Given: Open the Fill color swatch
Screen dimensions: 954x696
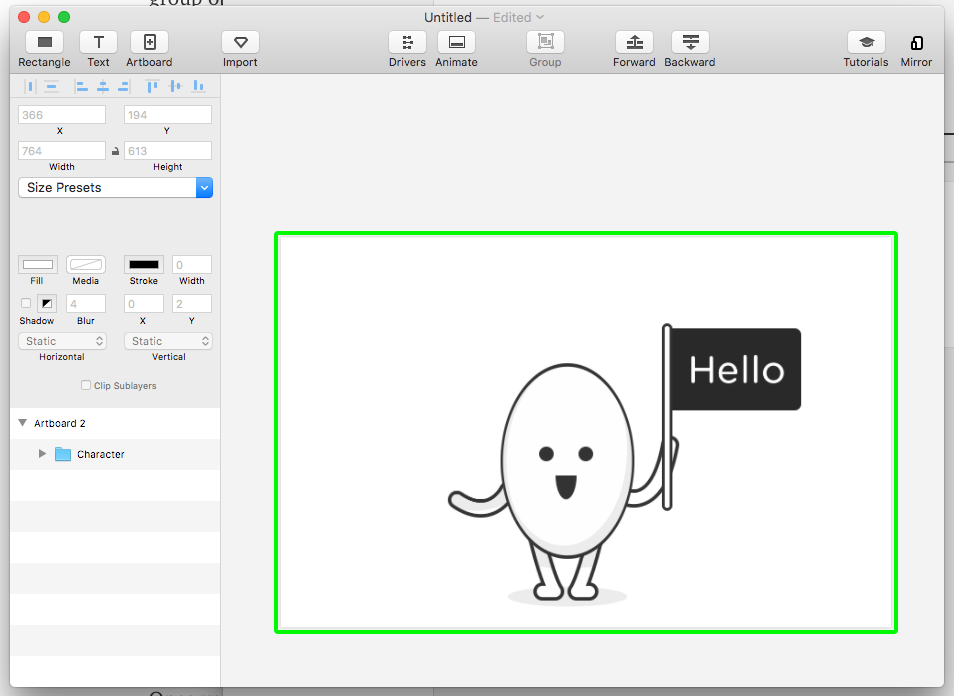Looking at the screenshot, I should click(x=37, y=265).
